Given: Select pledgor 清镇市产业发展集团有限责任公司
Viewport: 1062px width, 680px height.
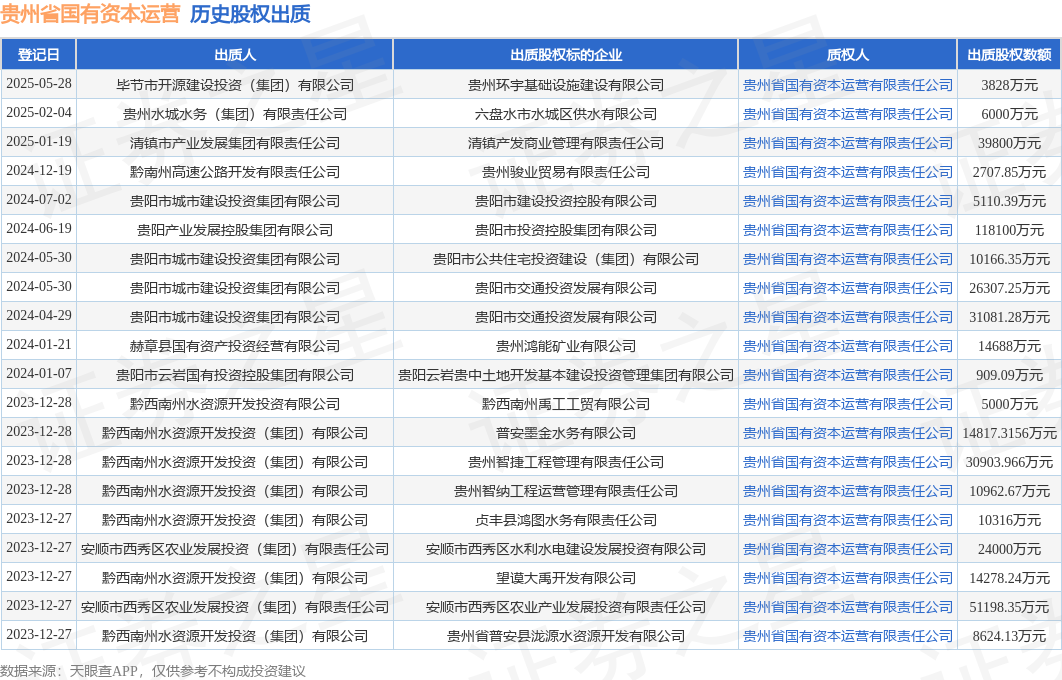Looking at the screenshot, I should pyautogui.click(x=235, y=143).
